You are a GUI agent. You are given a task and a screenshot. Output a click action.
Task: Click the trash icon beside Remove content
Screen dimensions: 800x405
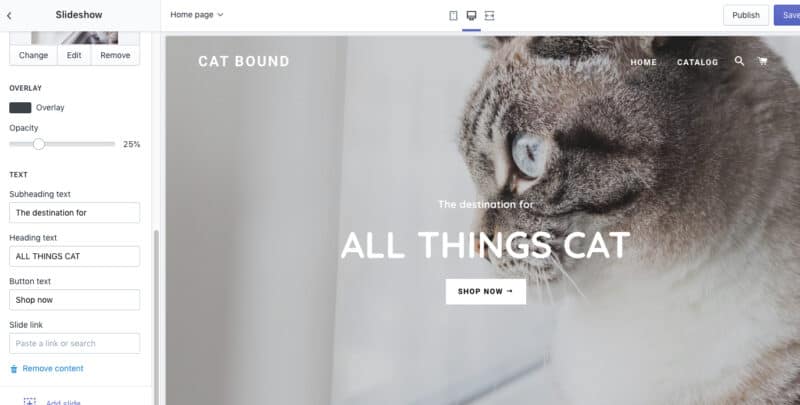[x=14, y=369]
